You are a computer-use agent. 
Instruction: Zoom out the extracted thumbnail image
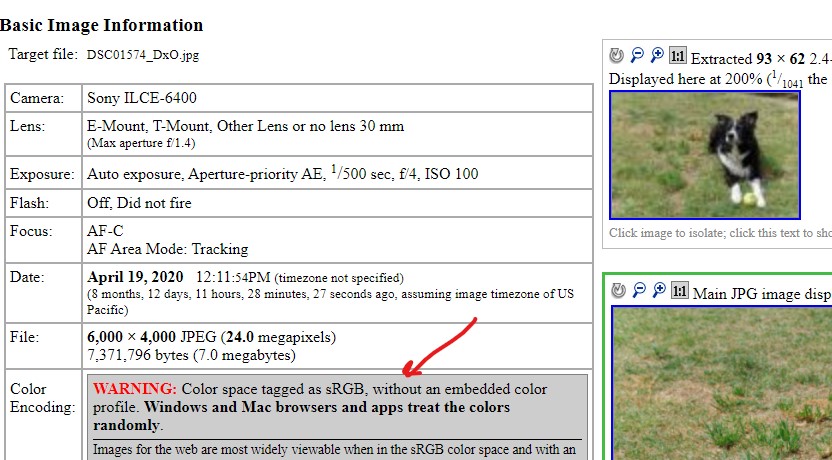(637, 55)
